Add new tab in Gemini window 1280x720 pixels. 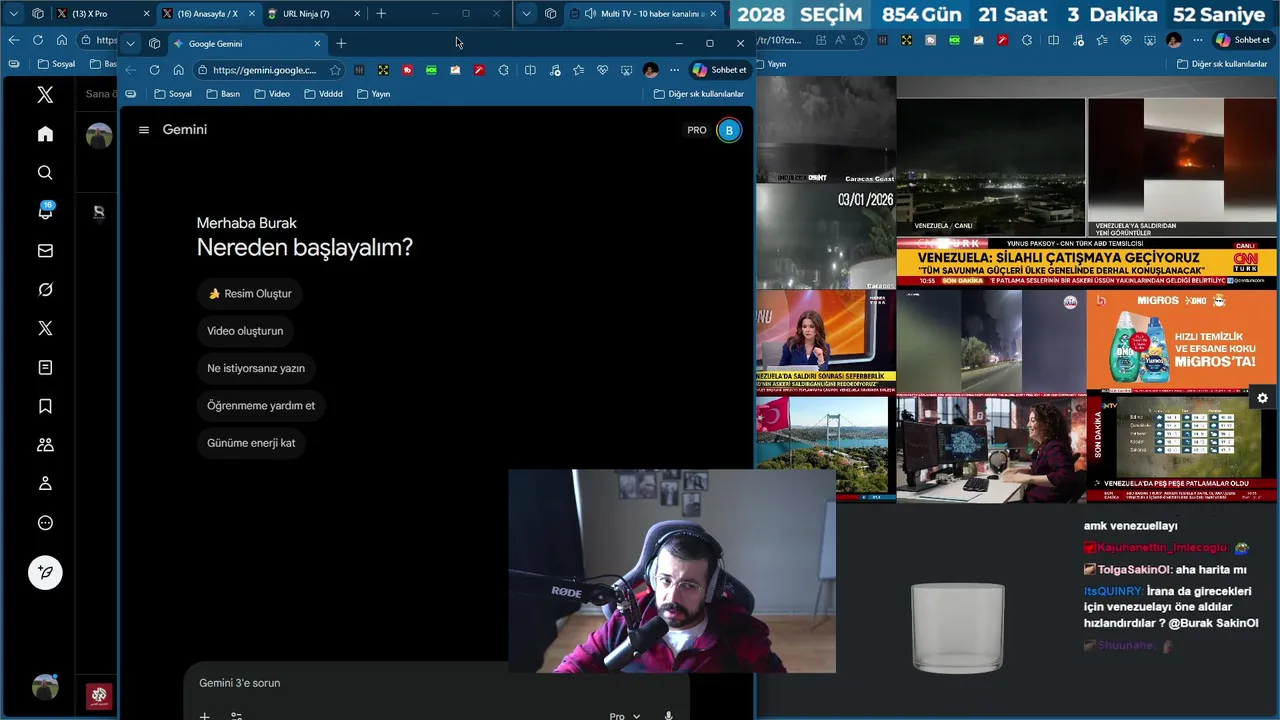coord(341,44)
